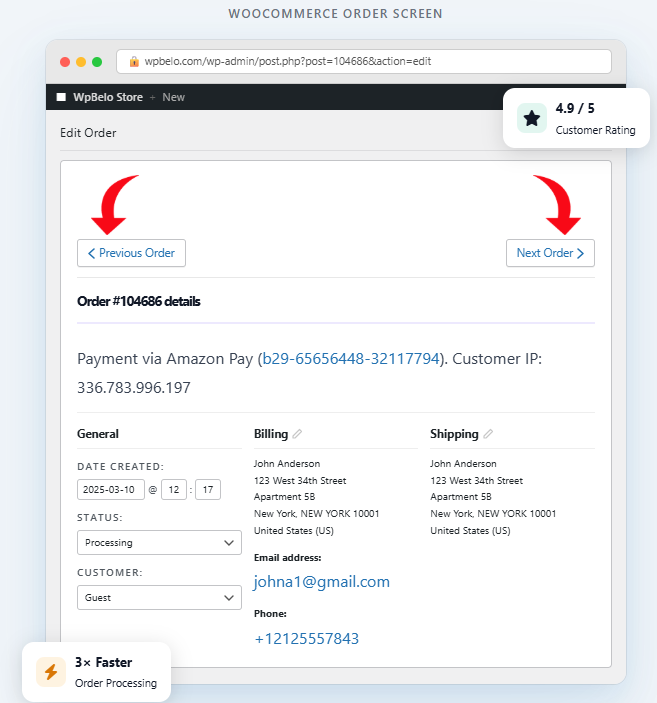Click the padlock icon in address bar
Viewport: 657px width, 703px height.
134,61
